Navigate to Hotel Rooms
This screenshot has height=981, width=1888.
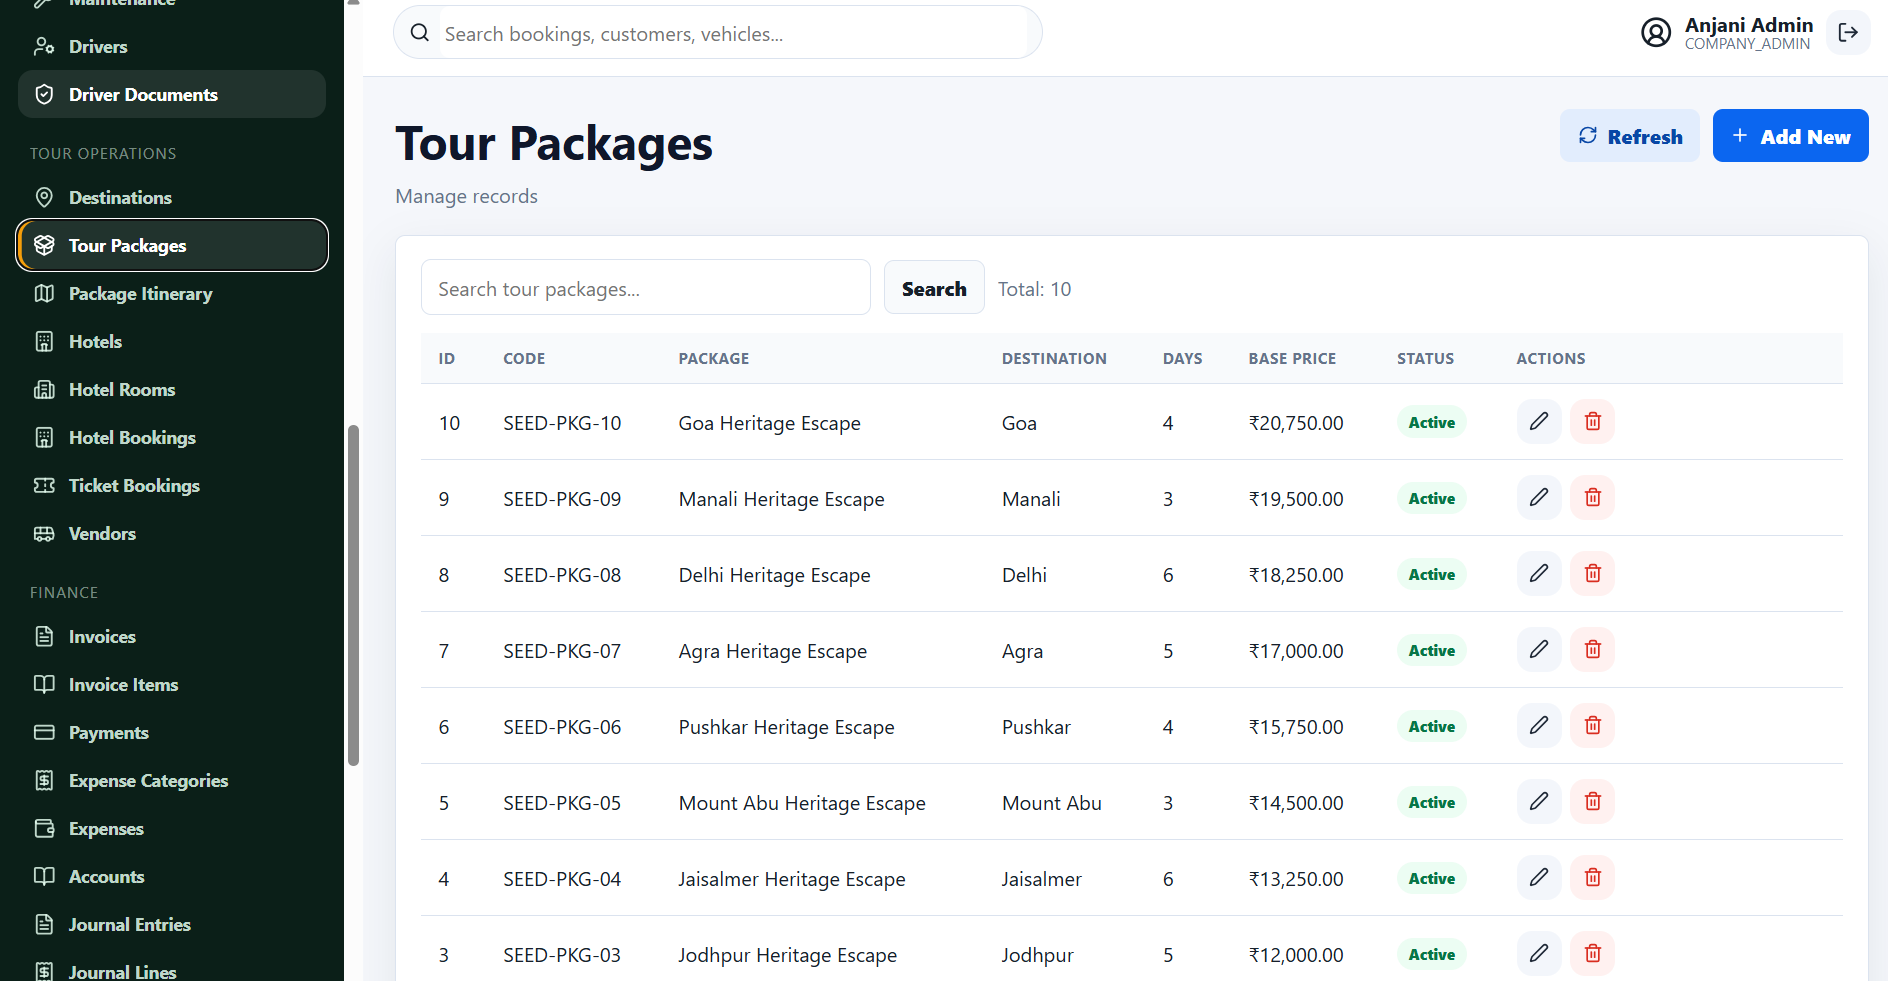coord(172,389)
